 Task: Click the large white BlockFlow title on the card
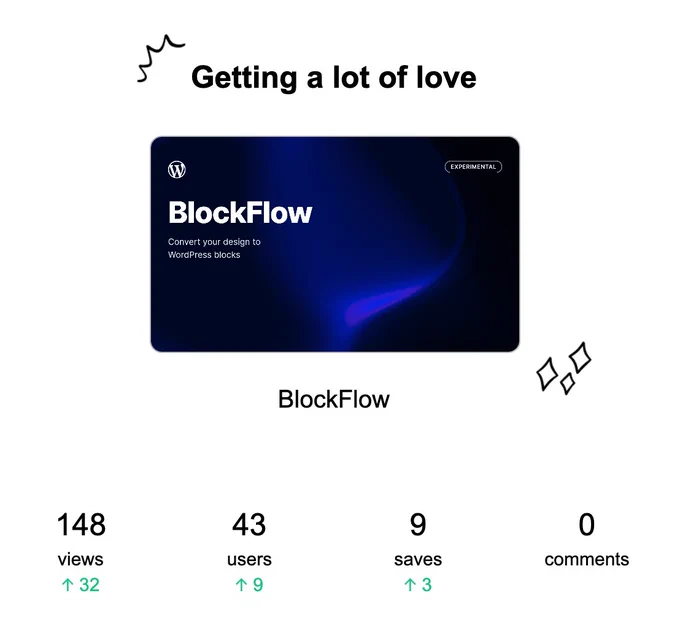[x=240, y=212]
